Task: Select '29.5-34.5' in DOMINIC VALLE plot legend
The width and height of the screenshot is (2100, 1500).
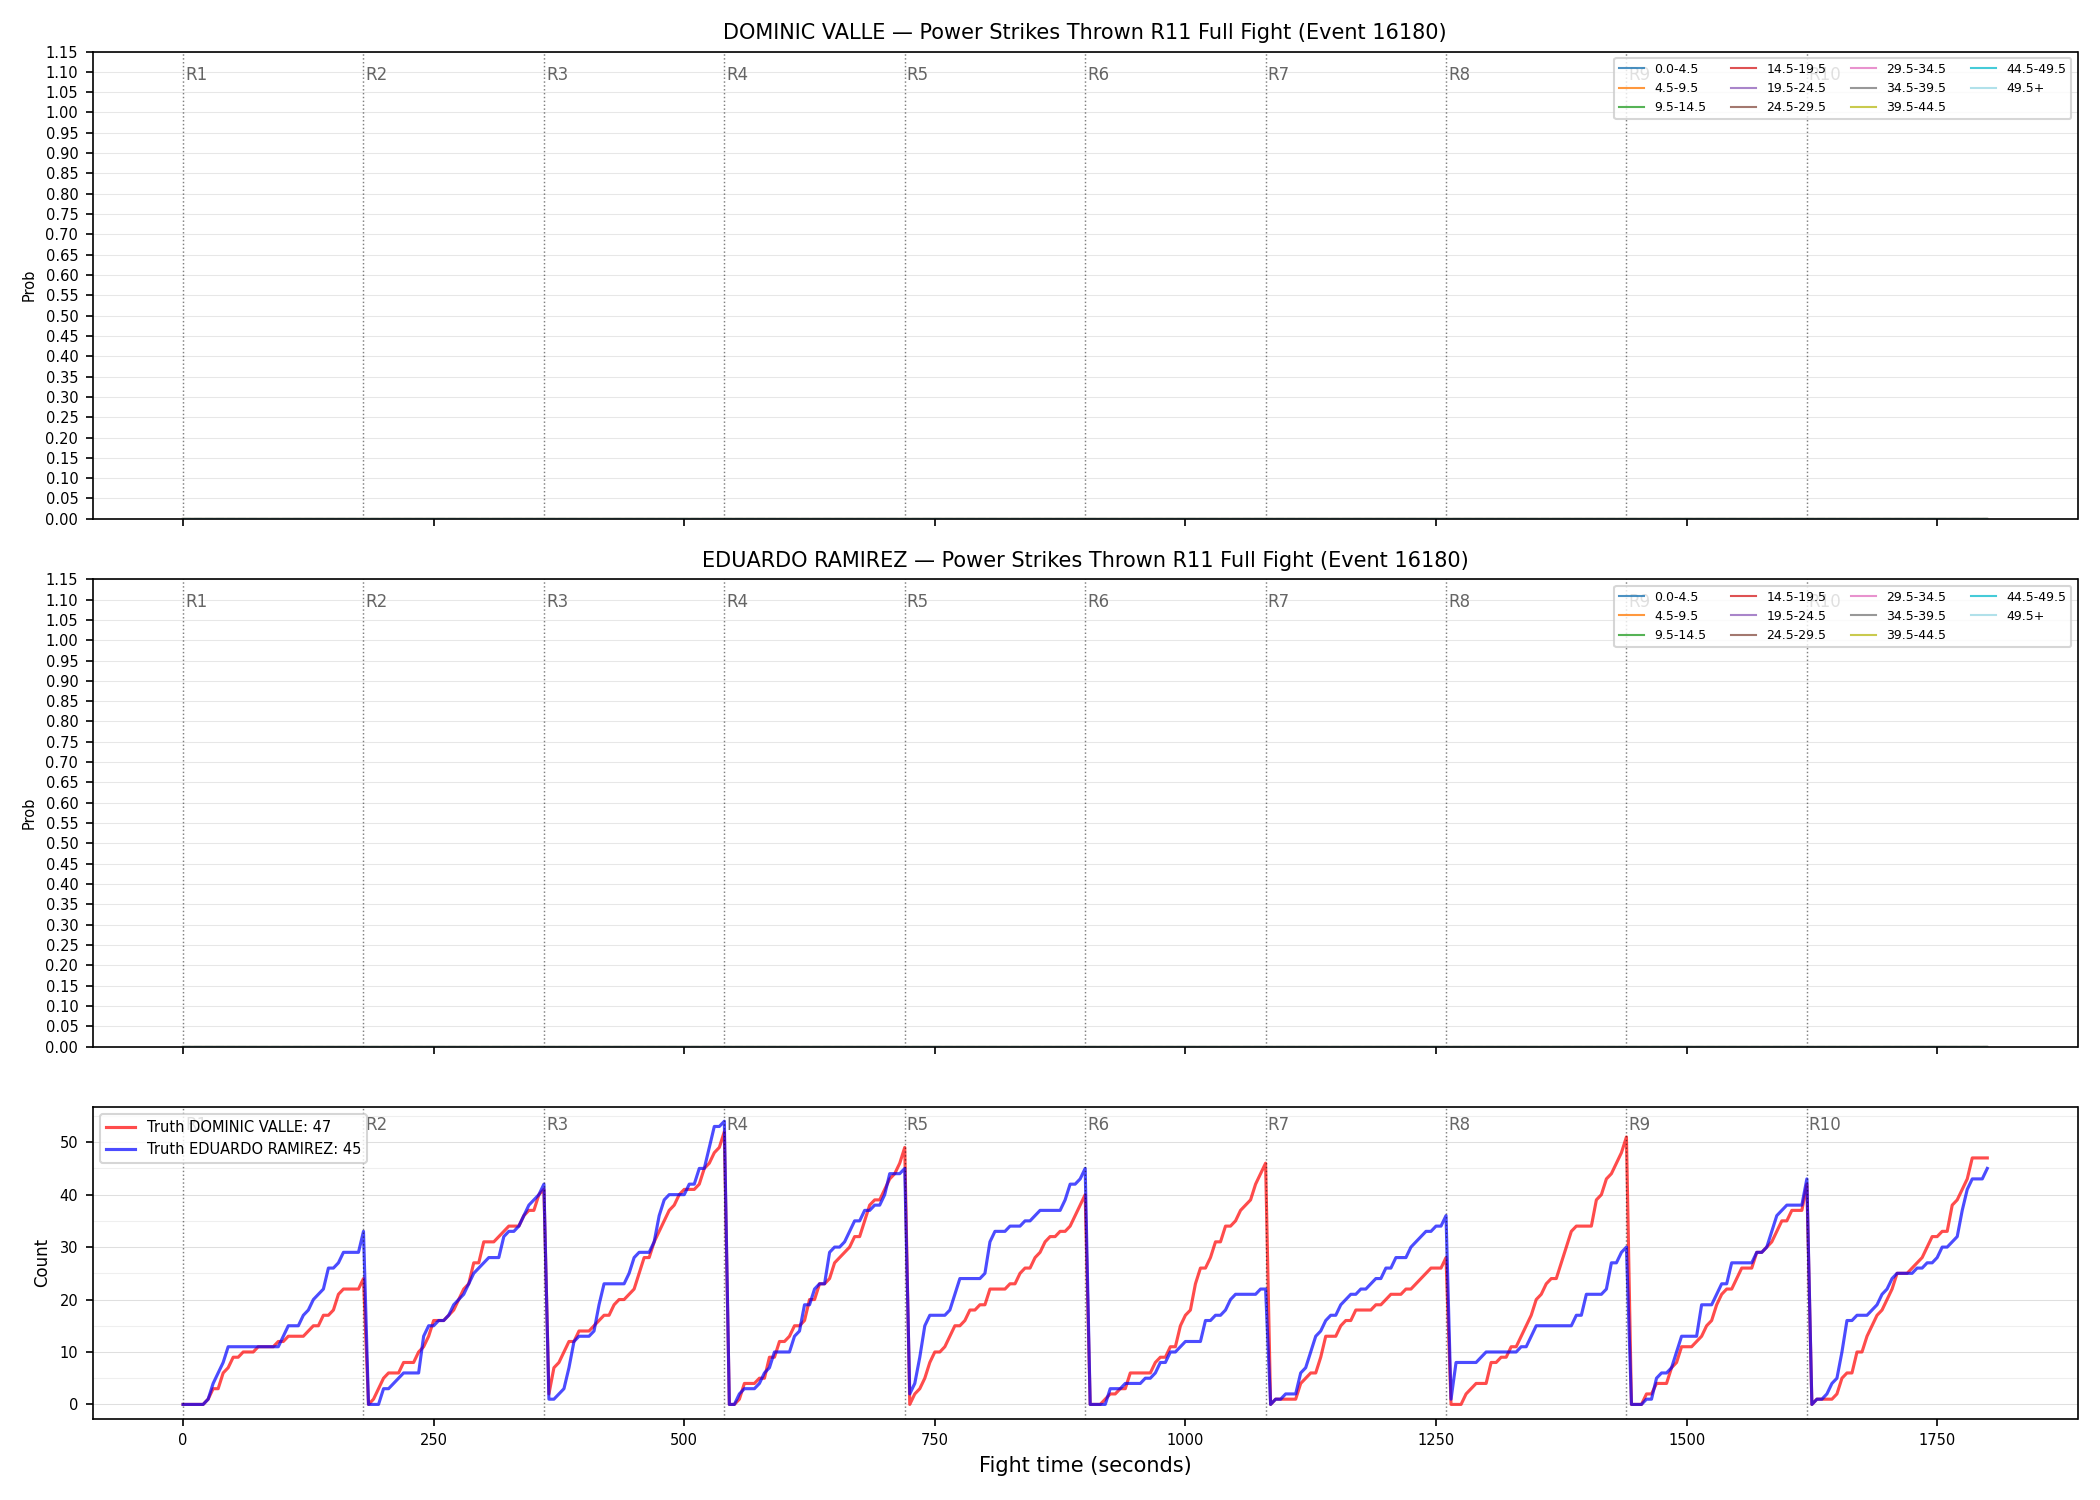Action: point(1916,69)
